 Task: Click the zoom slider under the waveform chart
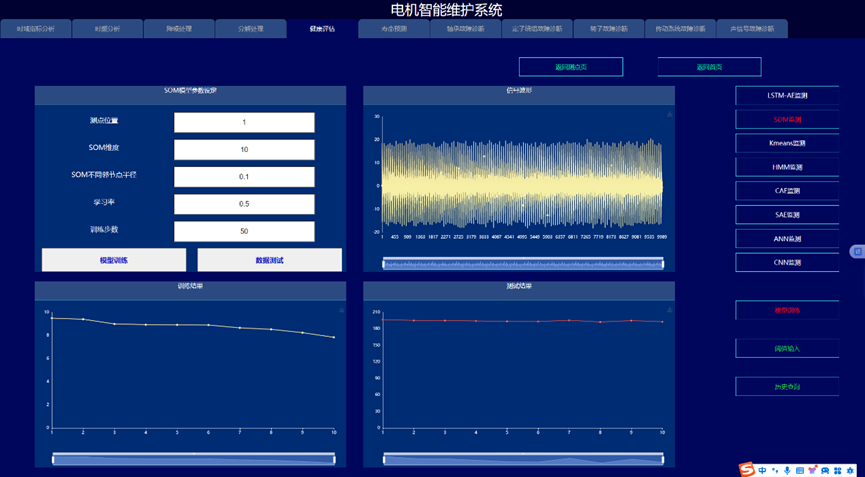pyautogui.click(x=522, y=264)
